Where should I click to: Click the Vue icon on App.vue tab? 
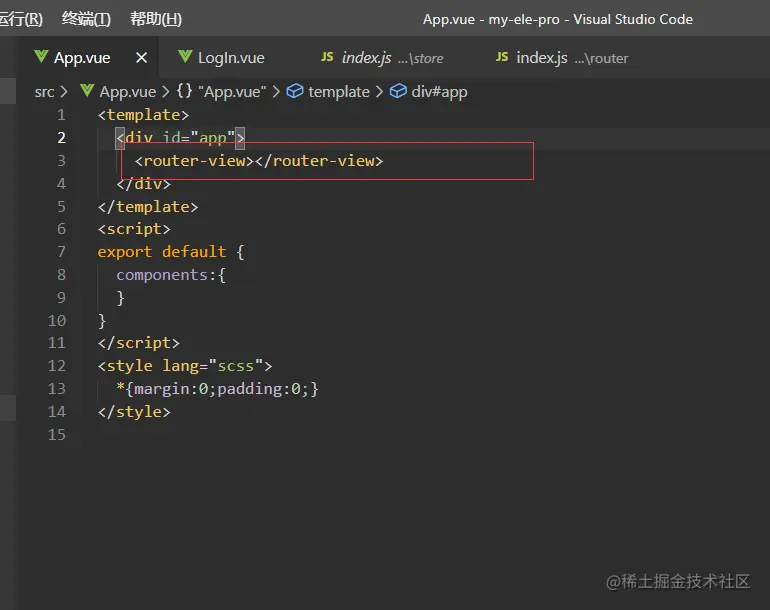41,57
